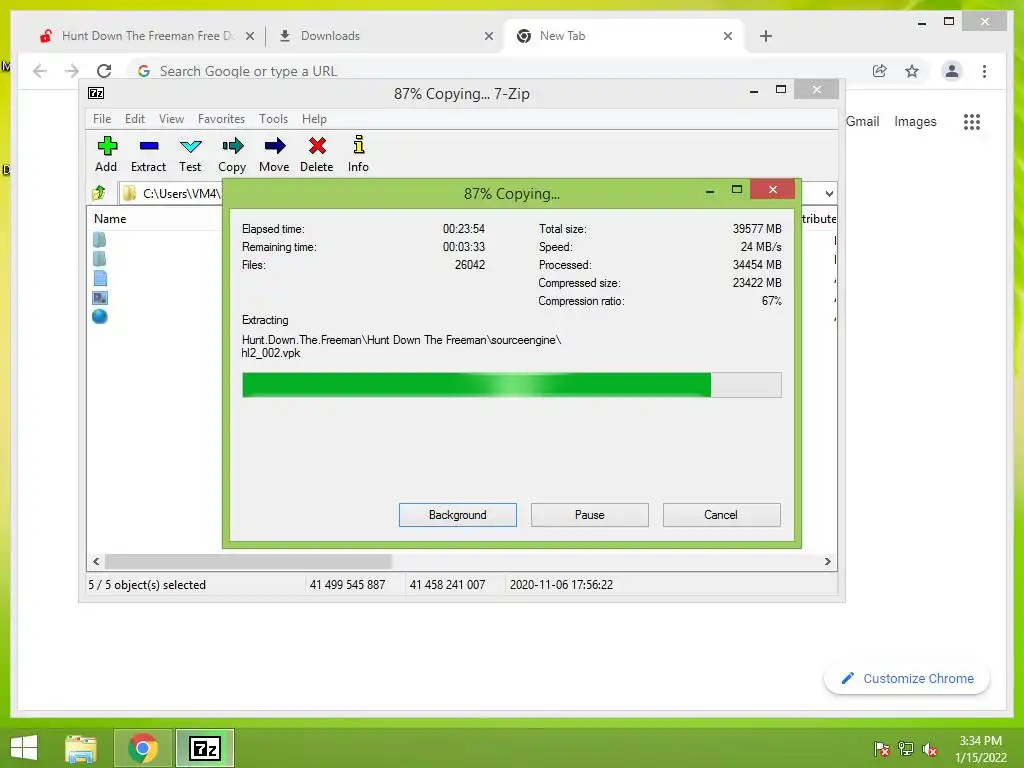Open the View menu in 7-Zip
This screenshot has height=768, width=1024.
pos(171,119)
